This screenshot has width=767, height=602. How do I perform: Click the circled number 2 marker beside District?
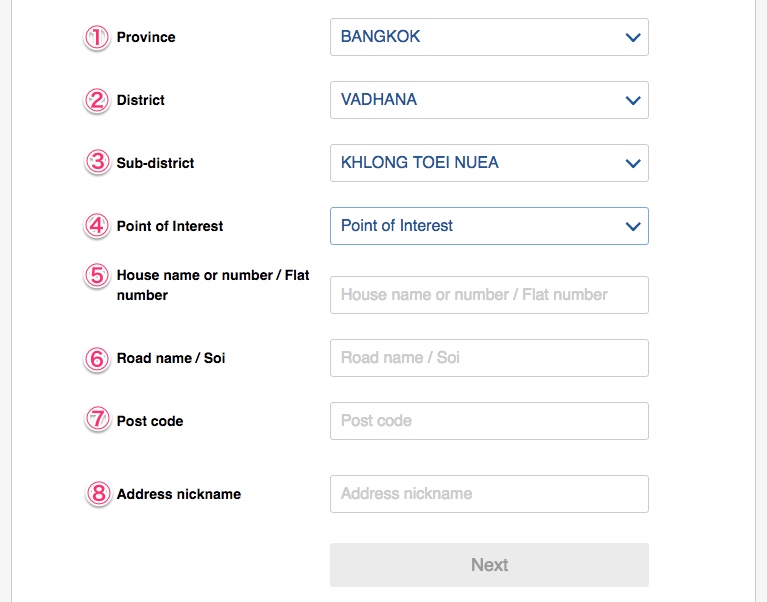[96, 100]
